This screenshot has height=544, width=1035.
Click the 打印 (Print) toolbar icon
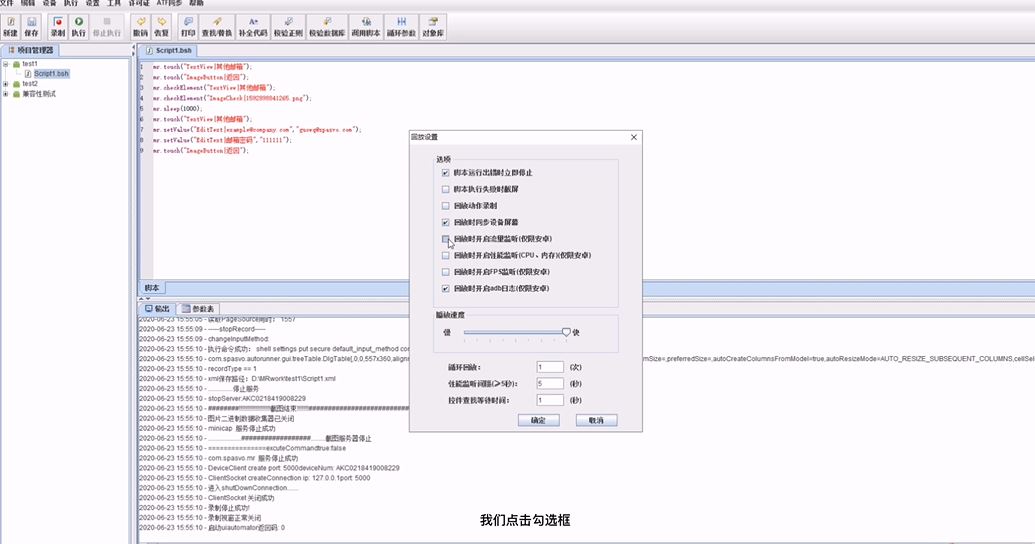pyautogui.click(x=188, y=26)
